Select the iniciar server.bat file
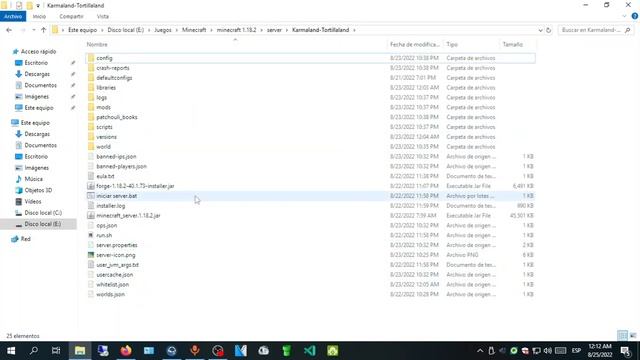The height and width of the screenshot is (360, 640). (x=117, y=196)
